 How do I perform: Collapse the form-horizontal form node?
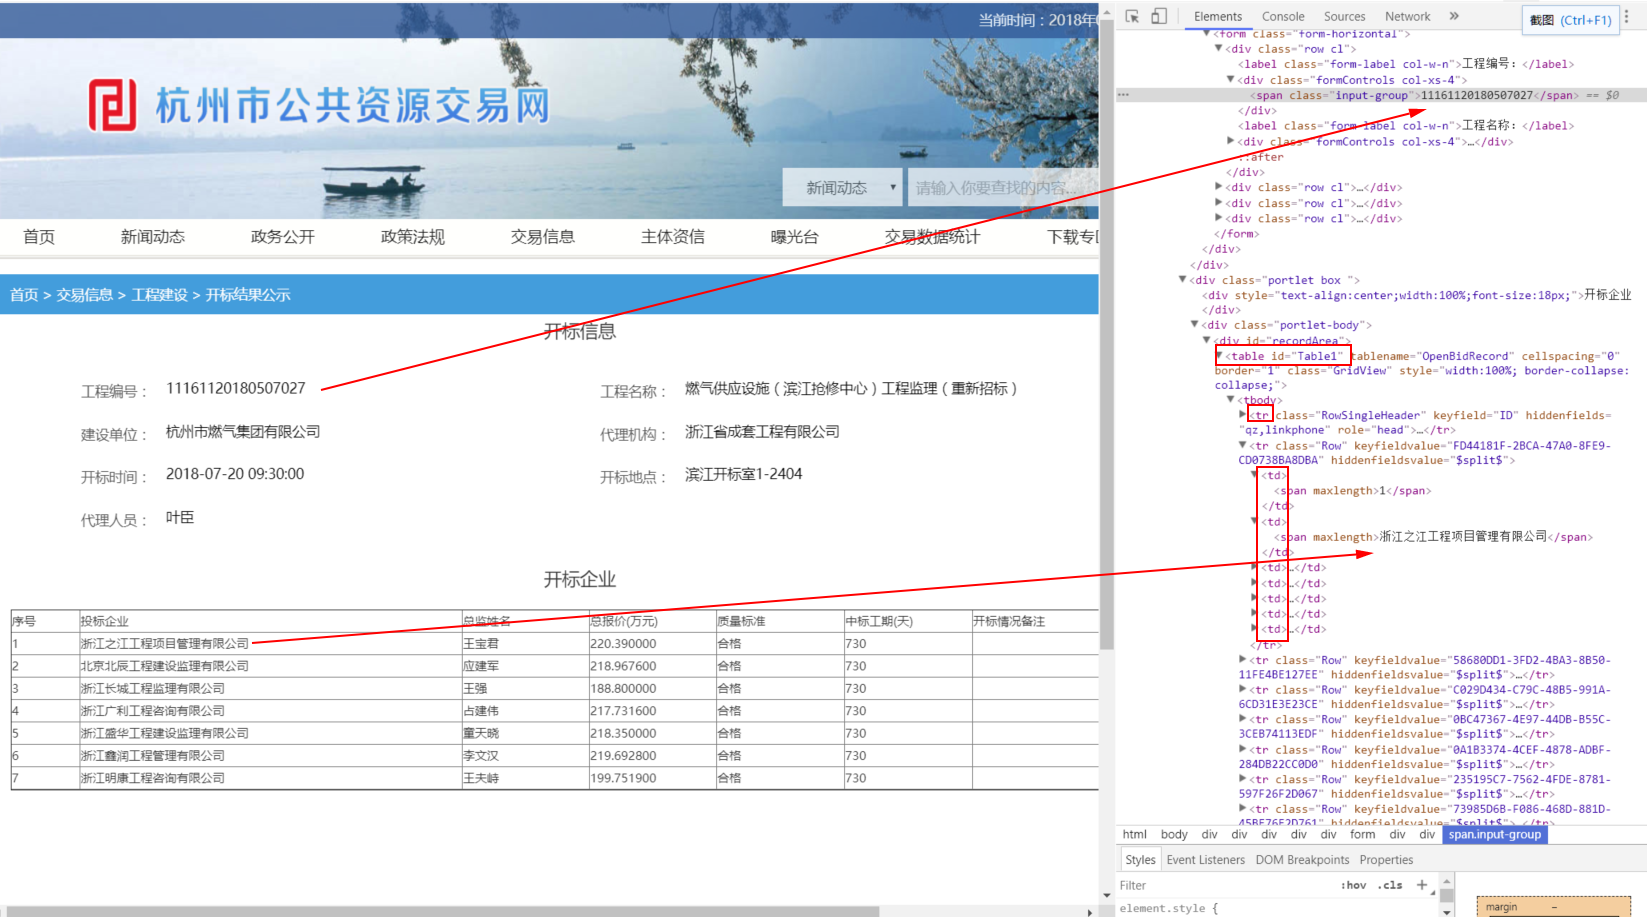click(x=1206, y=34)
